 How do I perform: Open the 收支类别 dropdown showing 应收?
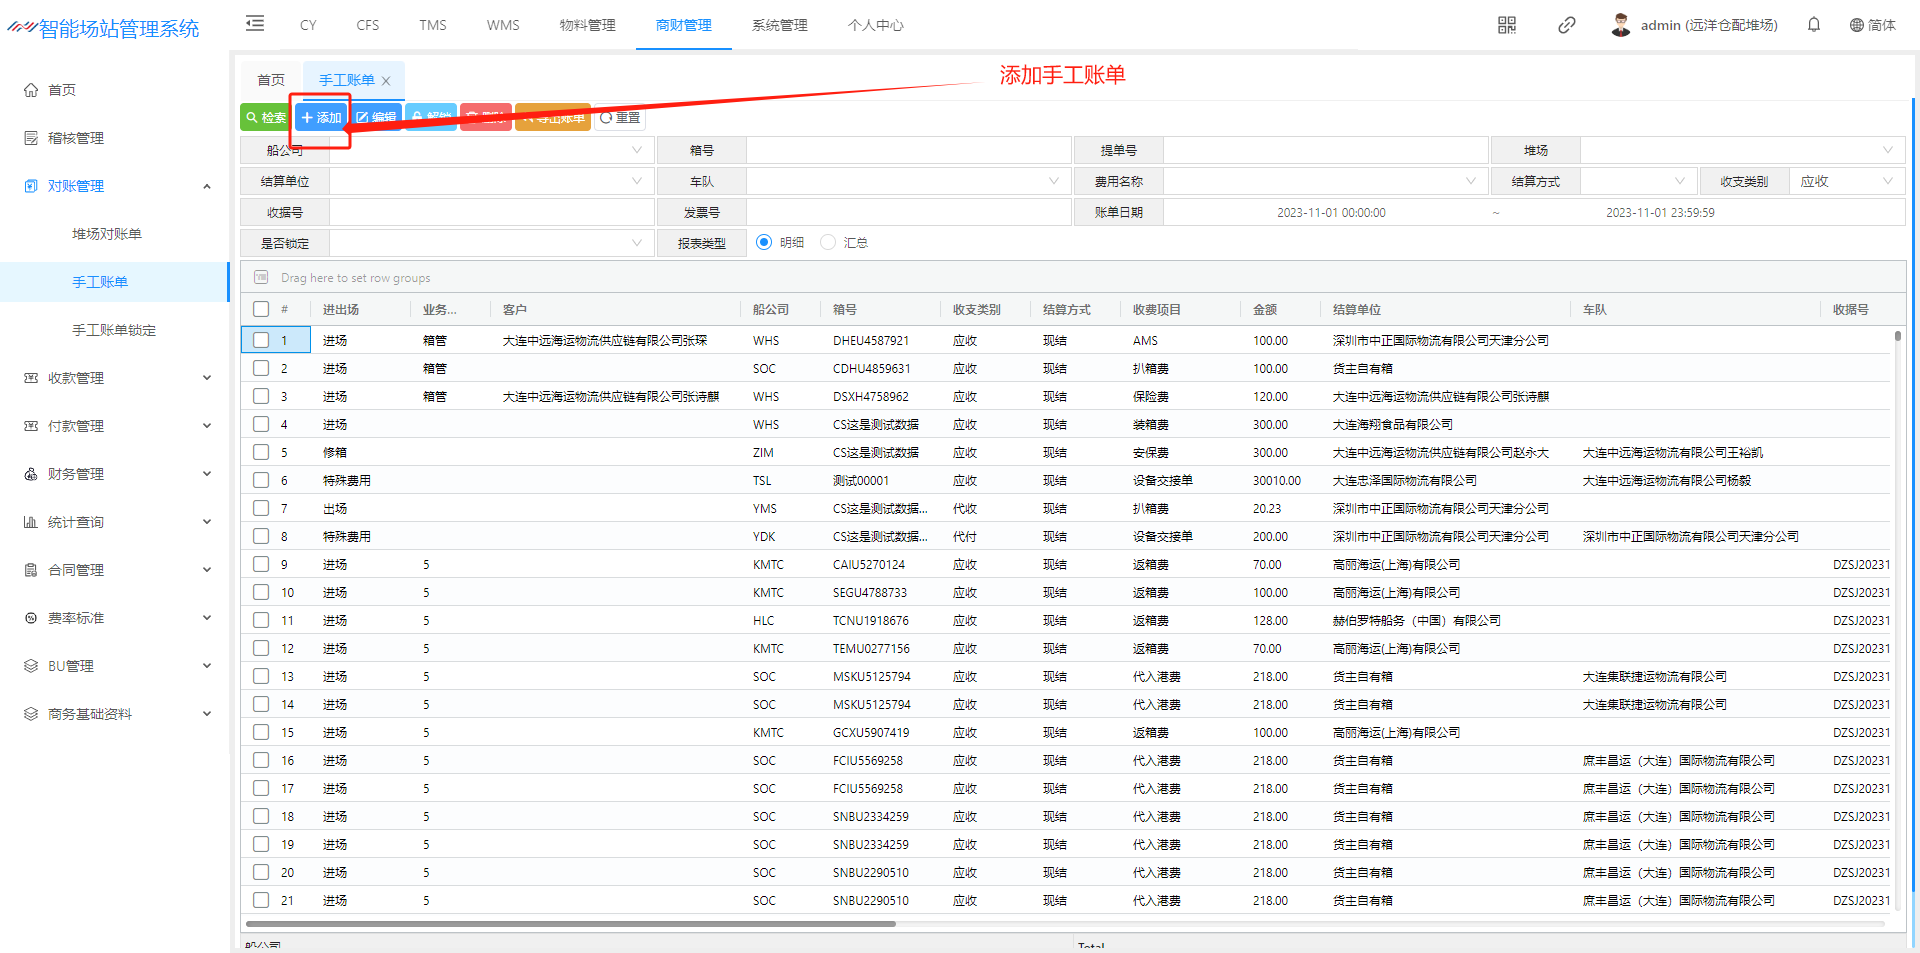coord(1846,181)
